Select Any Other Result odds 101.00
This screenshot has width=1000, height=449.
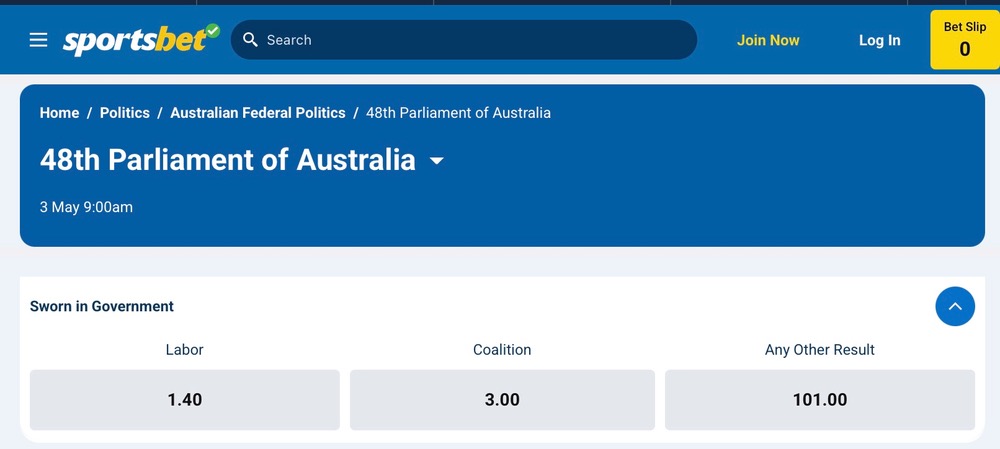point(820,400)
